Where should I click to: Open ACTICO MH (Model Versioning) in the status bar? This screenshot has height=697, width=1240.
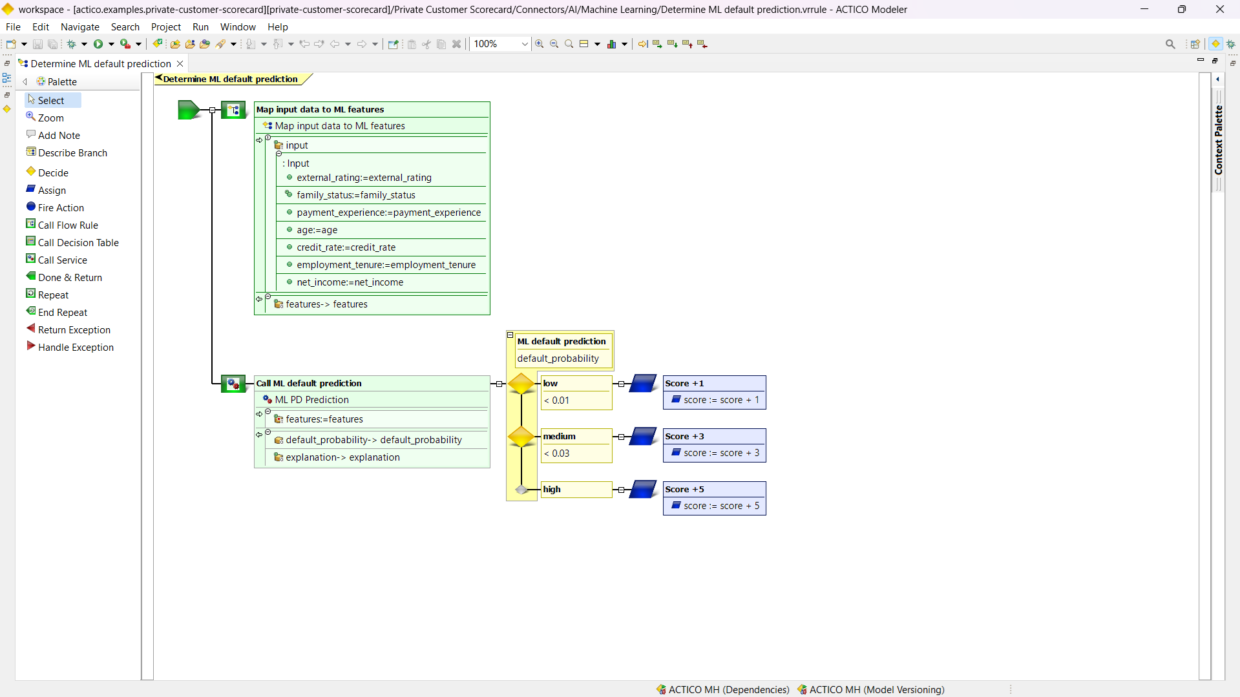pos(870,689)
